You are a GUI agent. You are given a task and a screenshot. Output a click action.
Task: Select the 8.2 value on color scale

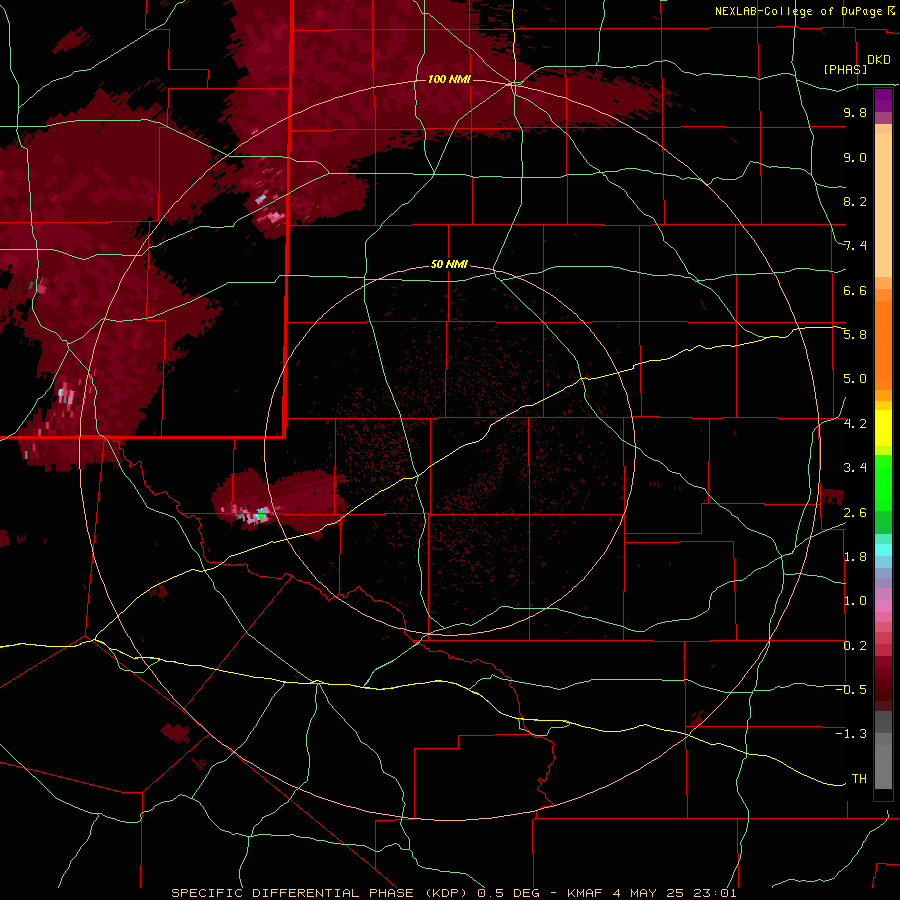(x=855, y=201)
